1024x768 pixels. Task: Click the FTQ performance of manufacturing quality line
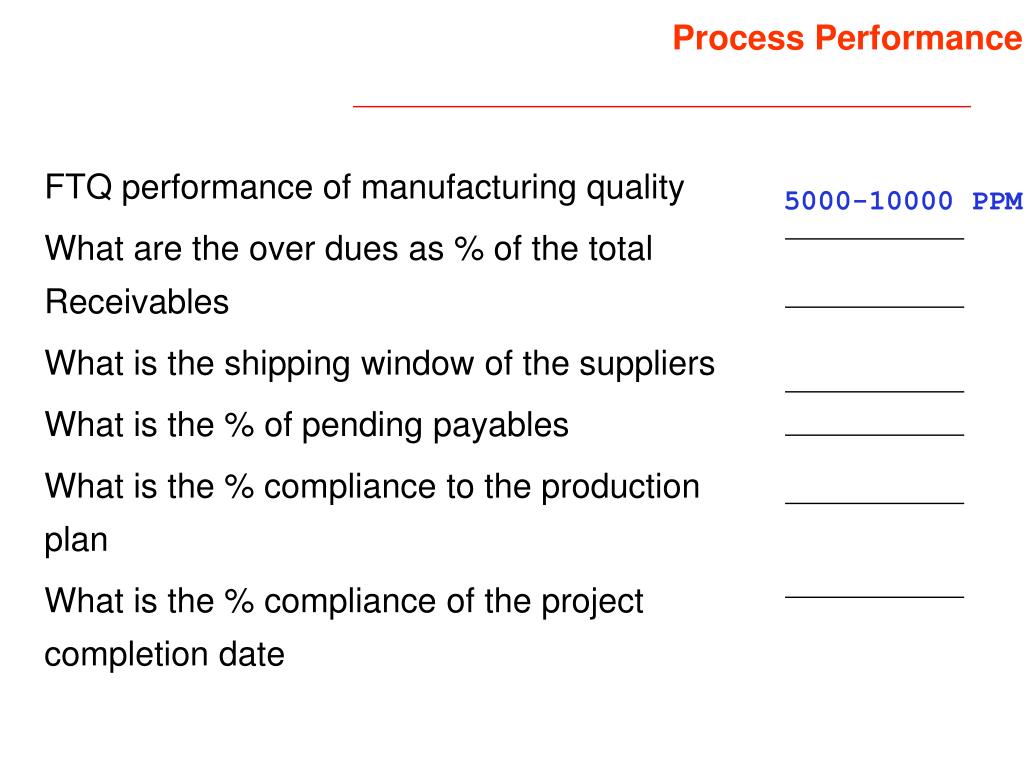[x=364, y=188]
